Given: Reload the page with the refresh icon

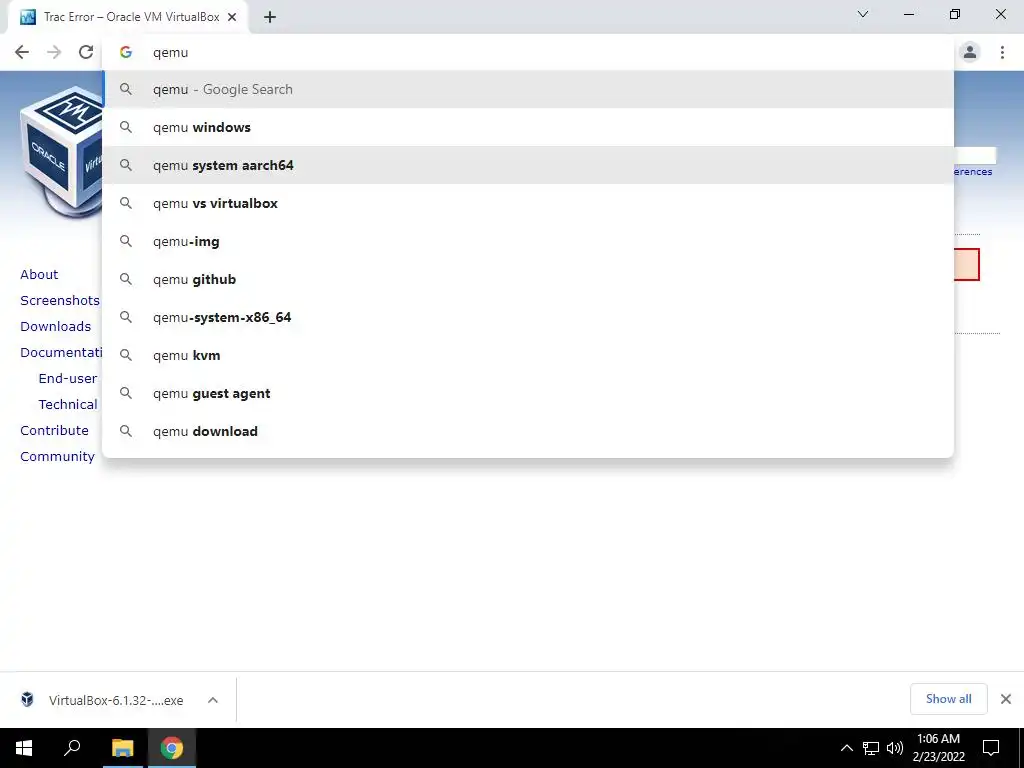Looking at the screenshot, I should [86, 52].
